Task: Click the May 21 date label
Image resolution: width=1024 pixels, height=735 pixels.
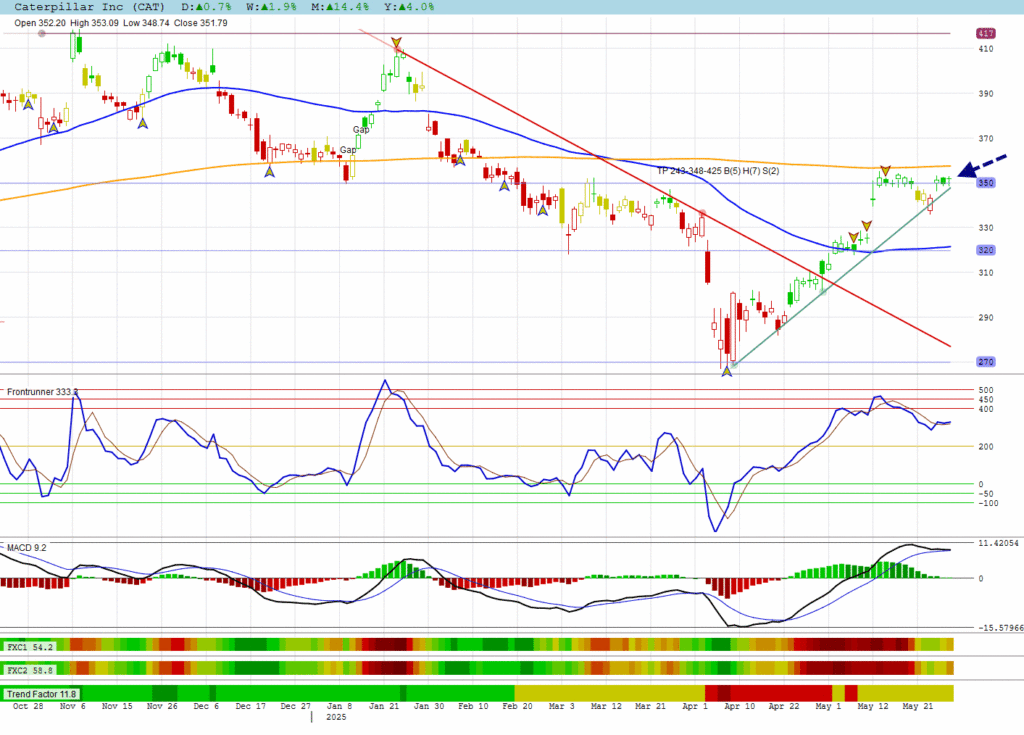Action: click(x=918, y=706)
